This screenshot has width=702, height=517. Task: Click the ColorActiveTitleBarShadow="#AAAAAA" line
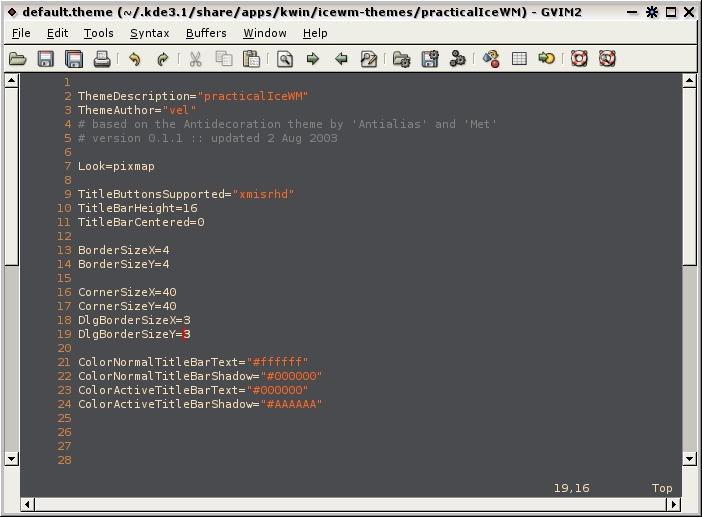[x=200, y=404]
